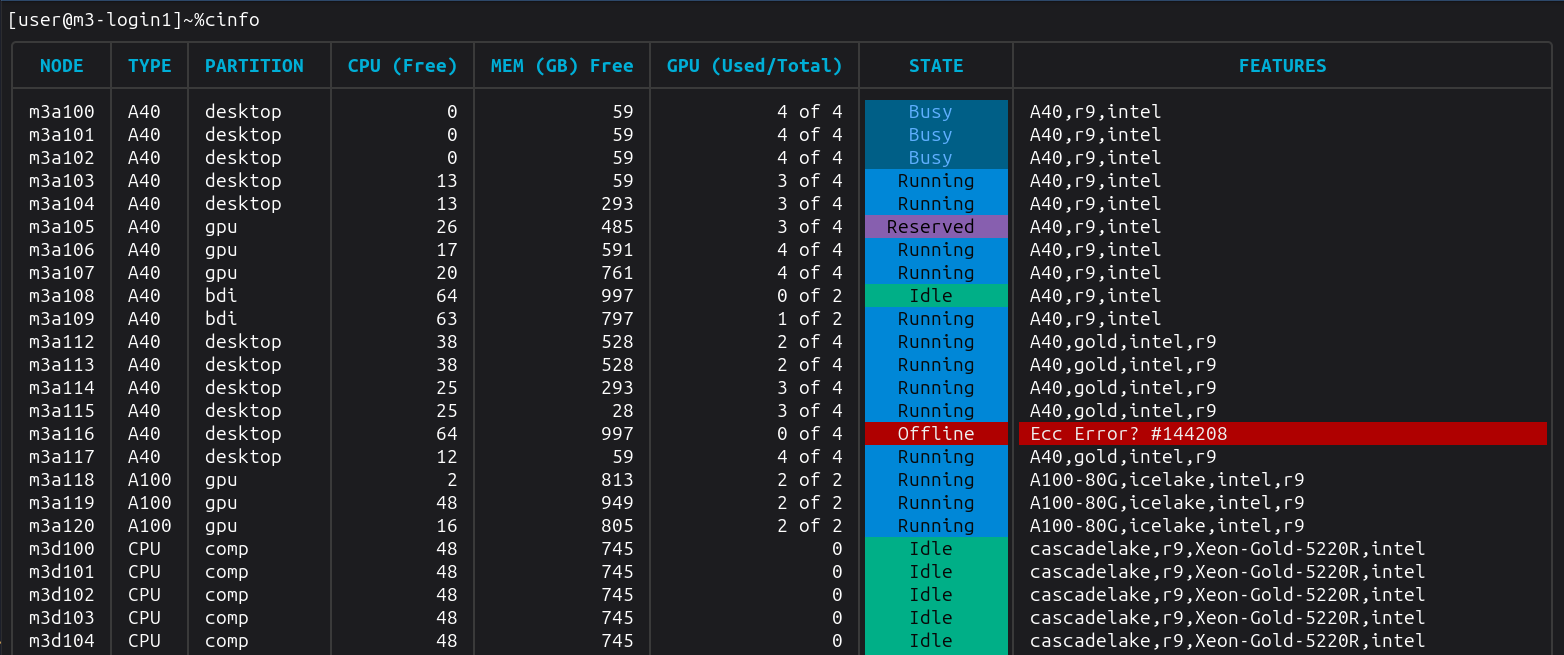Click the MEM (GB) Free column header
Screen dimensions: 1564x655
click(561, 65)
